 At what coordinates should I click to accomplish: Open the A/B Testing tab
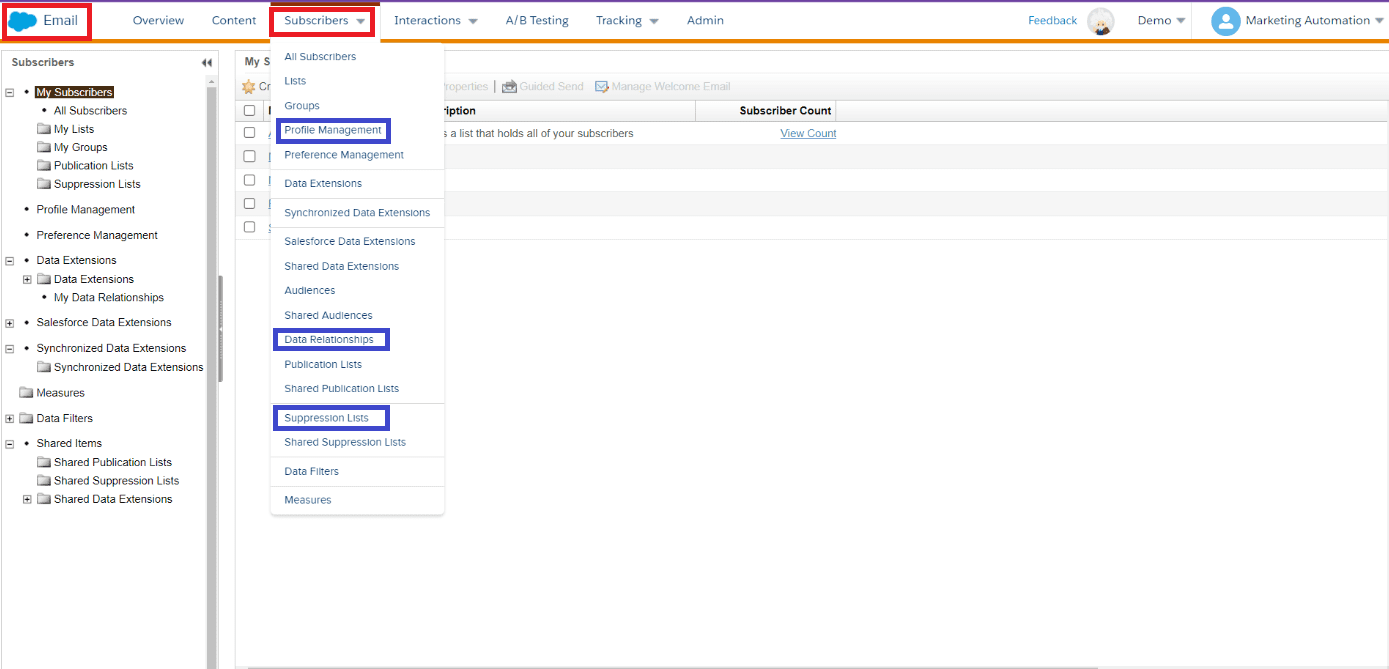pyautogui.click(x=537, y=21)
